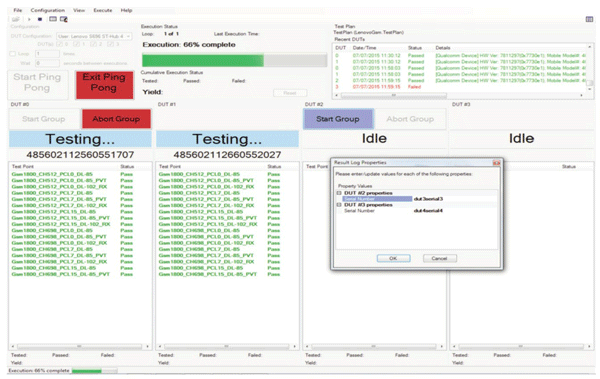Open the Configuration menu
The width and height of the screenshot is (600, 379).
[48, 10]
